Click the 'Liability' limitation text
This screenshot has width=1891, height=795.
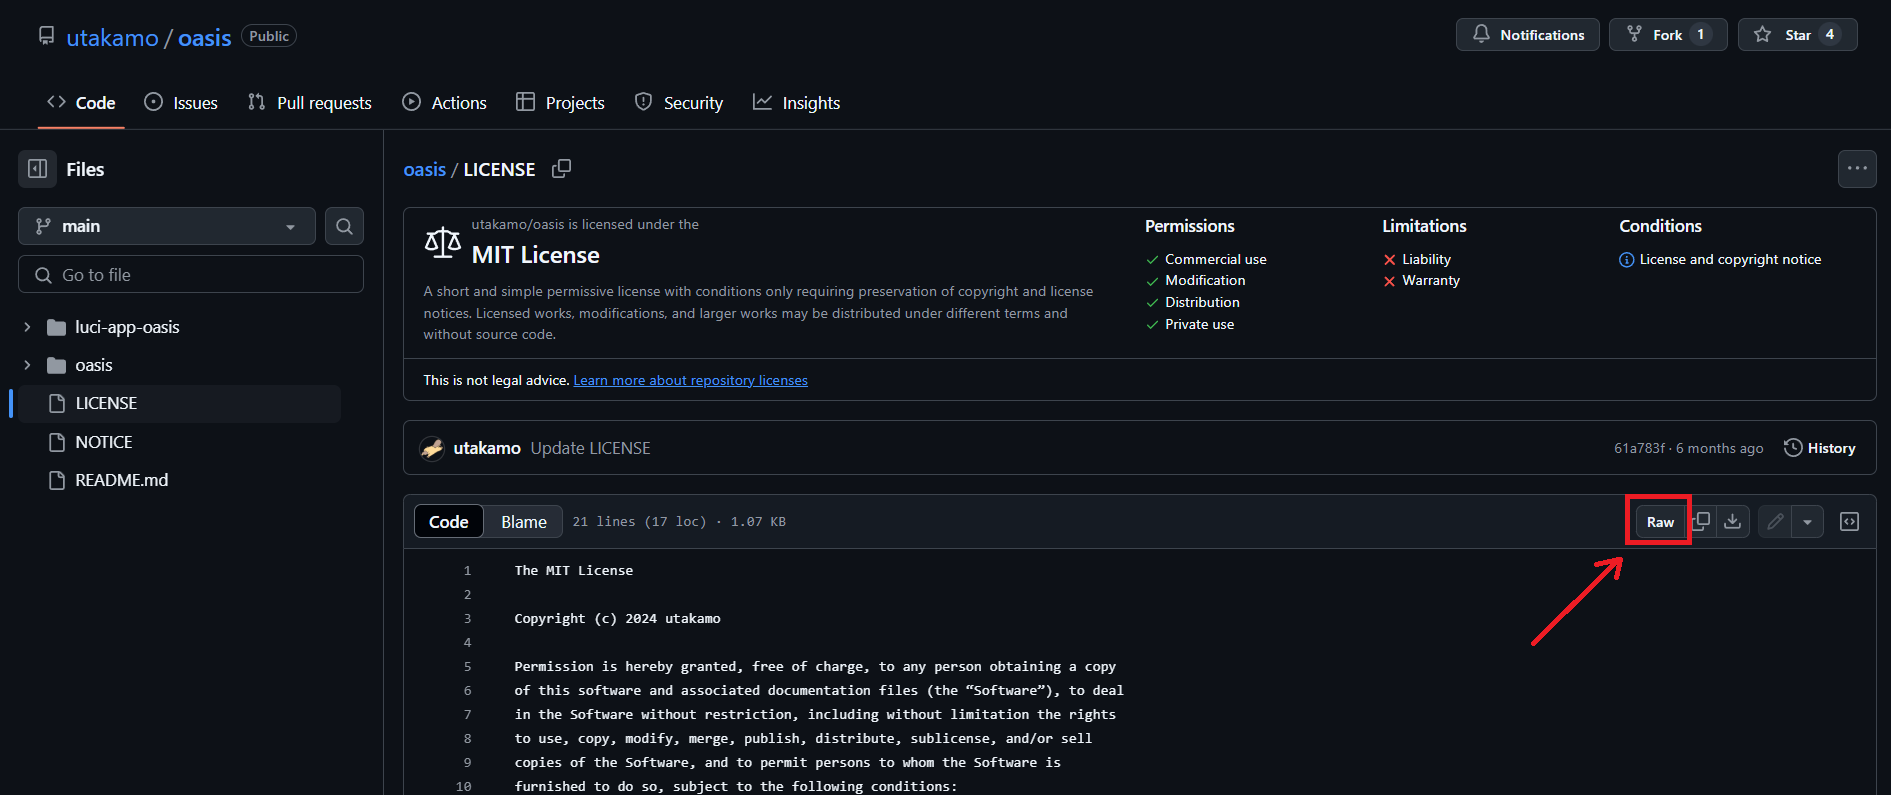point(1426,259)
